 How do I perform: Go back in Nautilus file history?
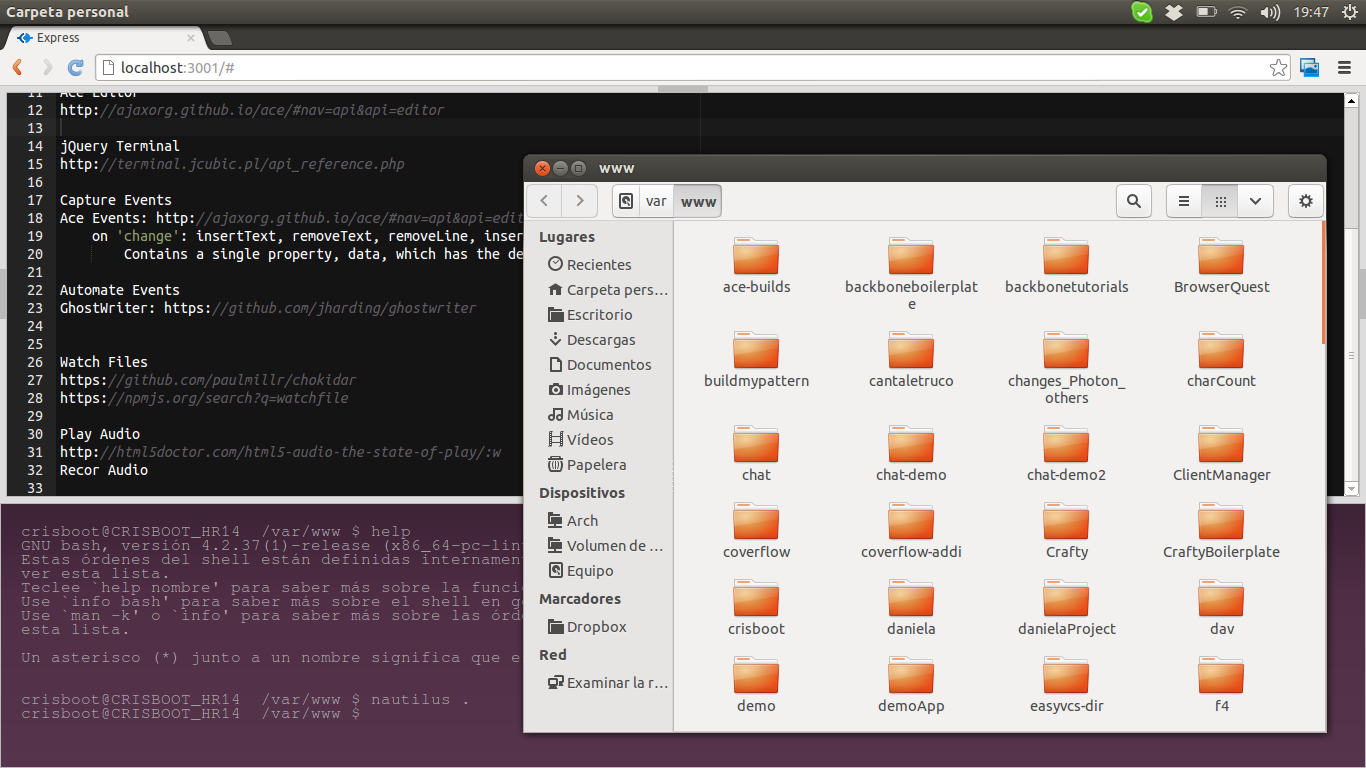tap(544, 201)
